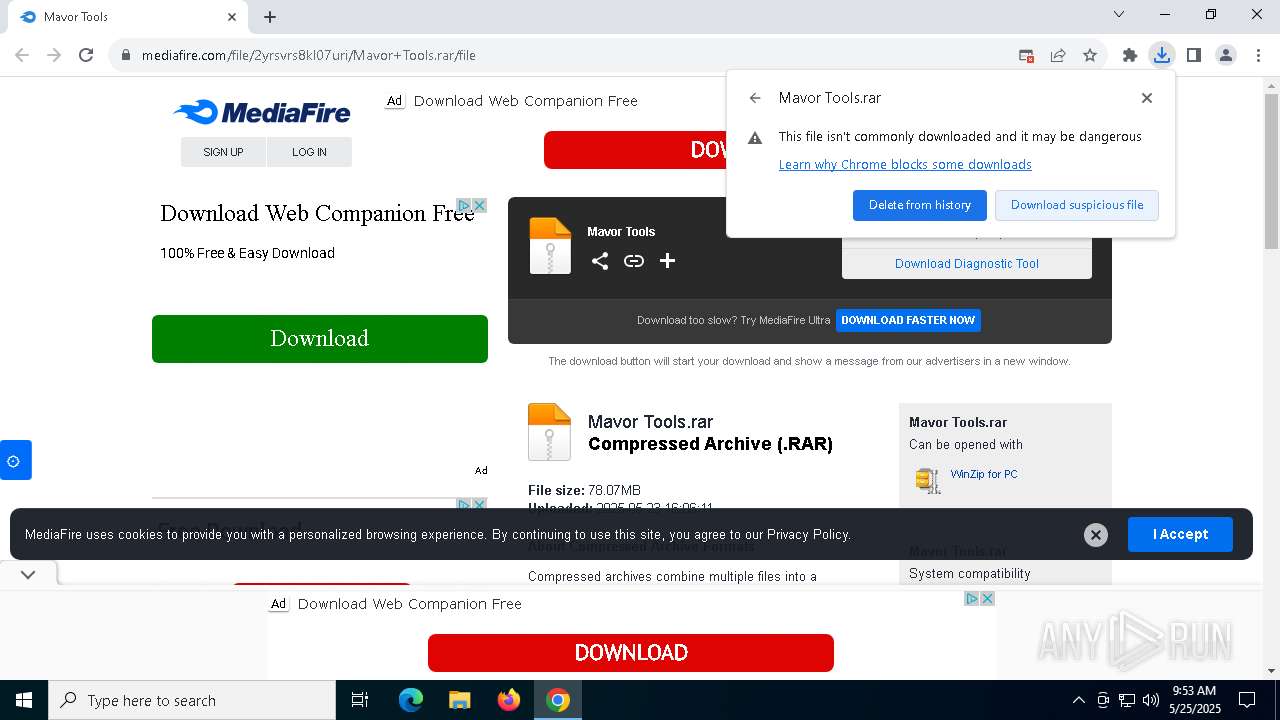Open the WinZip for PC link

pos(984,474)
